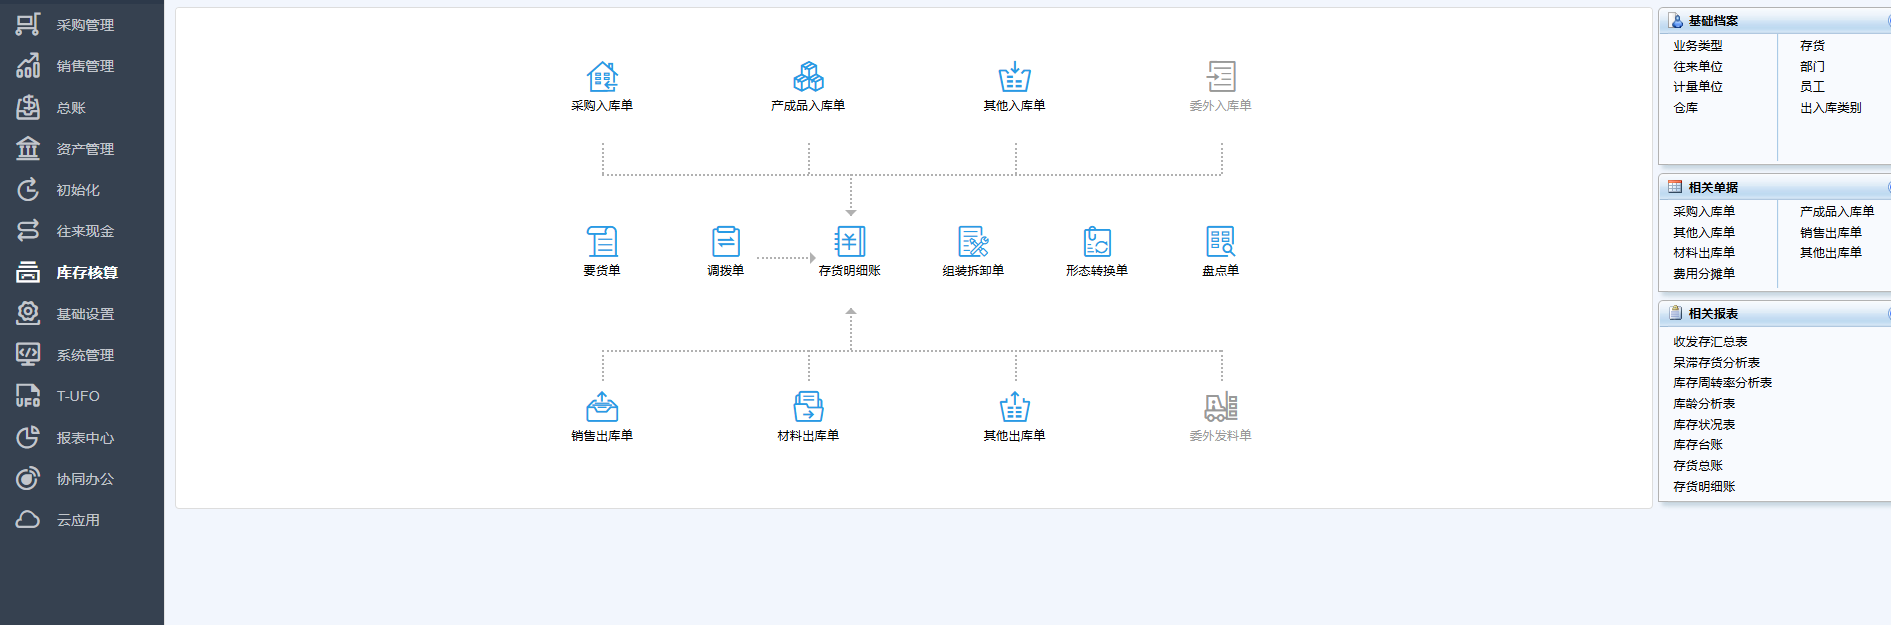Open 费用分摊单 in the 相关单据 panel
This screenshot has height=625, width=1891.
point(1704,274)
